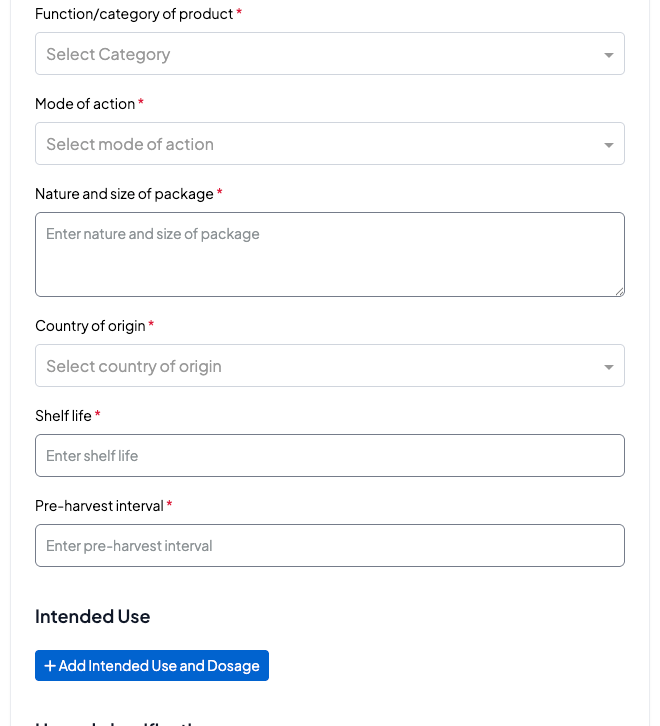
Task: Click the Pre-harvest interval label
Action: 99,506
